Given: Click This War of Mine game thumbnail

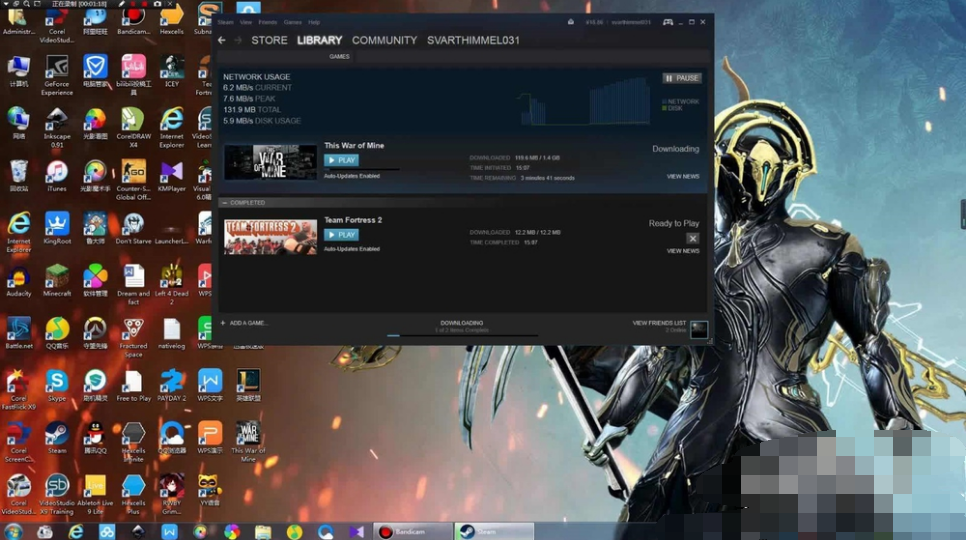Looking at the screenshot, I should 270,163.
